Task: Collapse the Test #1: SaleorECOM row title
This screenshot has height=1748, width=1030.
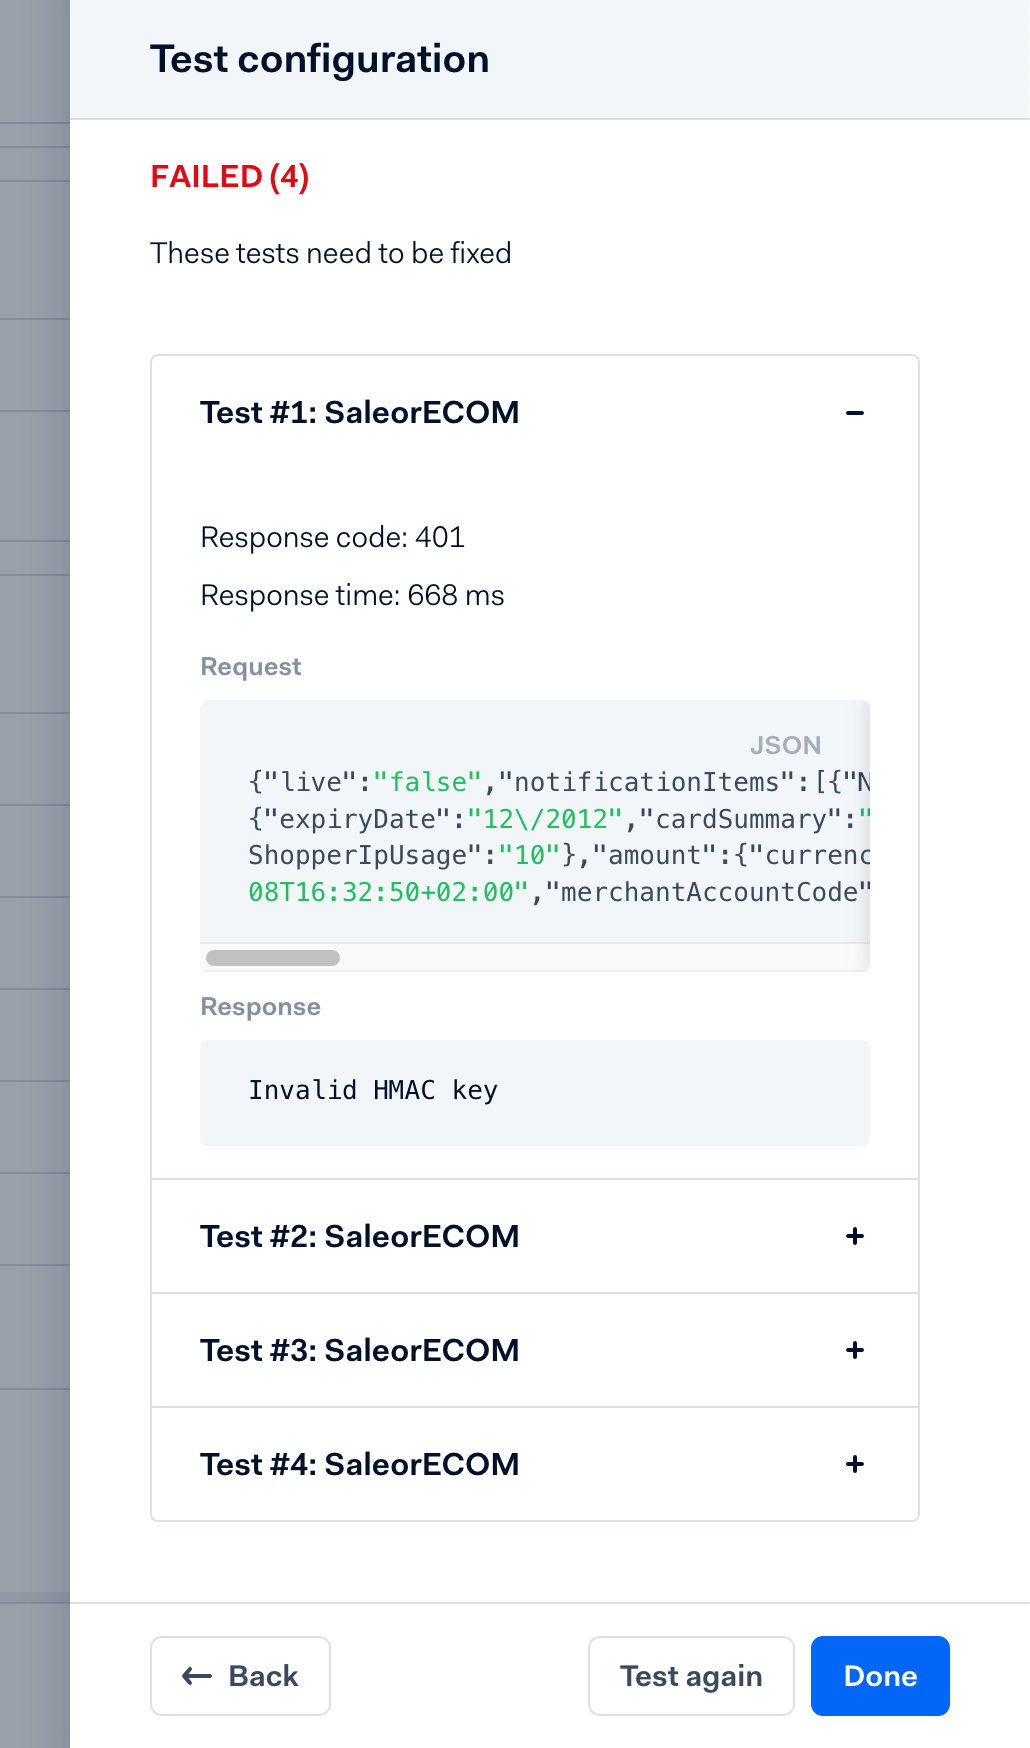Action: [x=359, y=413]
